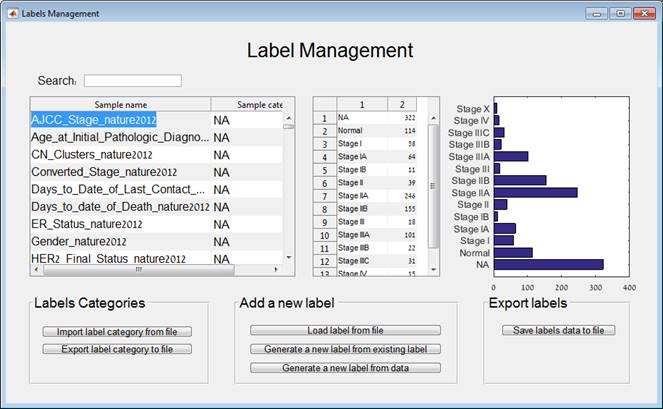Click column 2 header in values table
The image size is (663, 409).
pyautogui.click(x=402, y=104)
